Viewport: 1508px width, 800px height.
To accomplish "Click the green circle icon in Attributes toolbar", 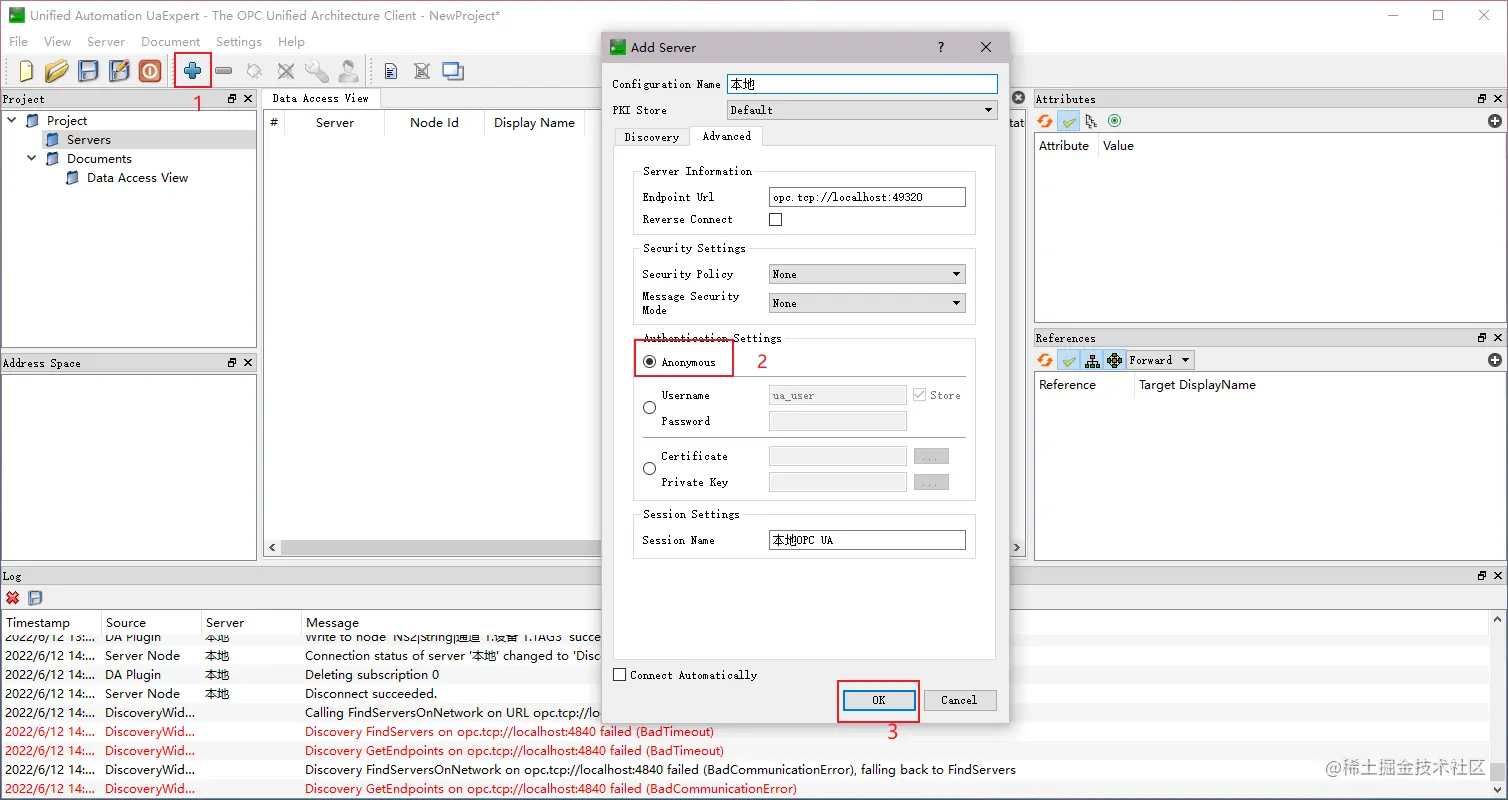I will pos(1114,121).
